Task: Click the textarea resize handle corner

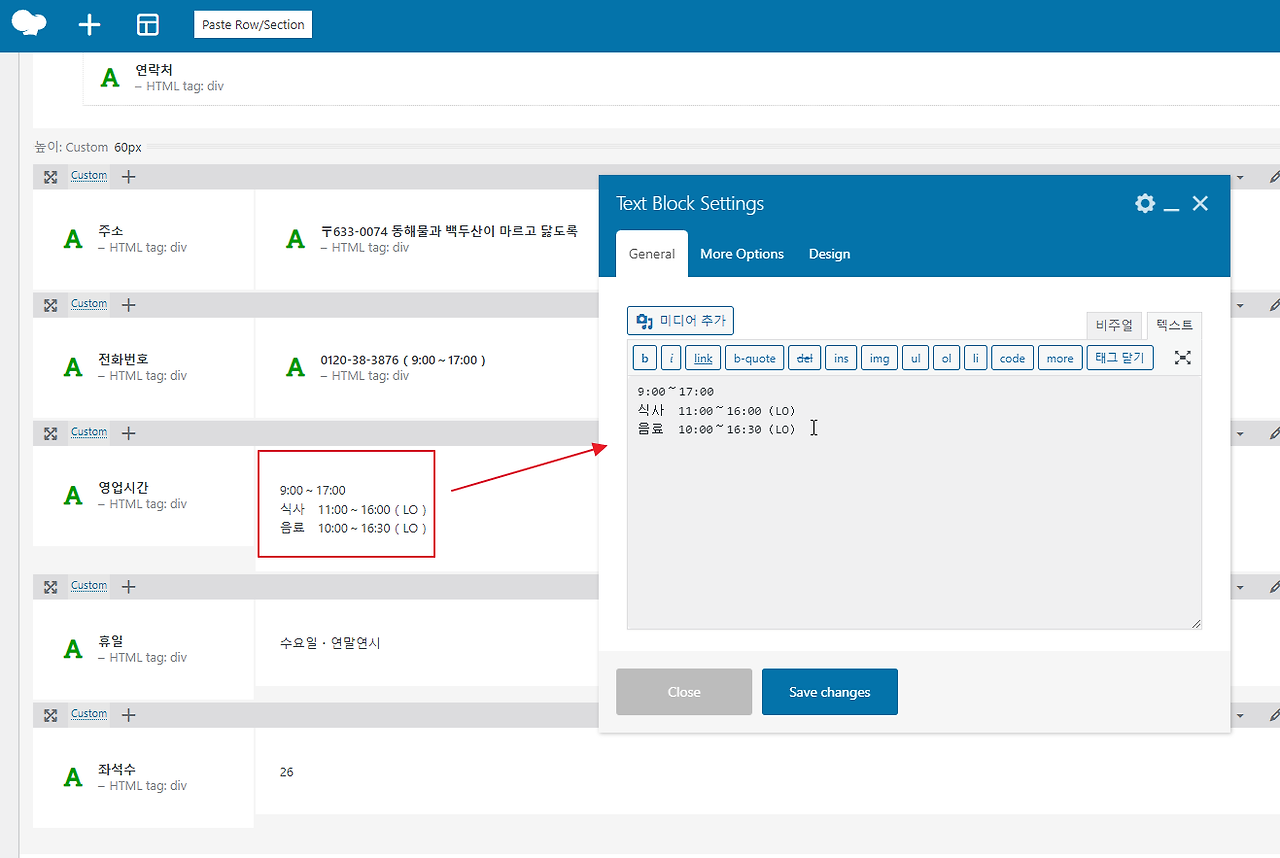Action: [1195, 623]
